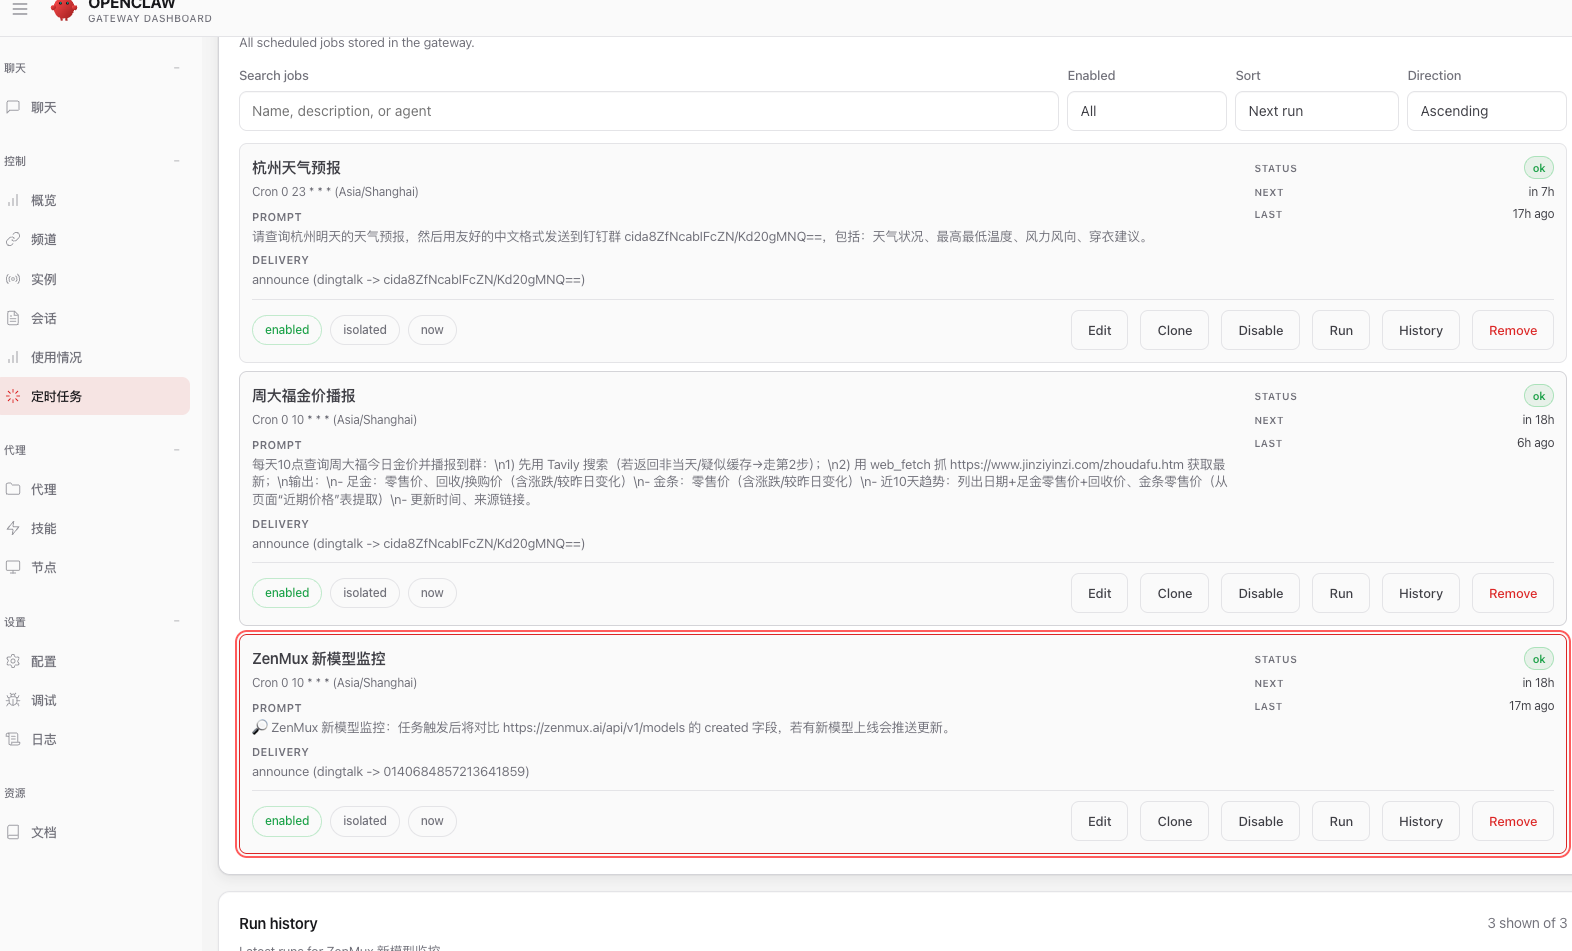Disable the 杭州天气预报 job
The width and height of the screenshot is (1572, 951).
pos(1261,330)
